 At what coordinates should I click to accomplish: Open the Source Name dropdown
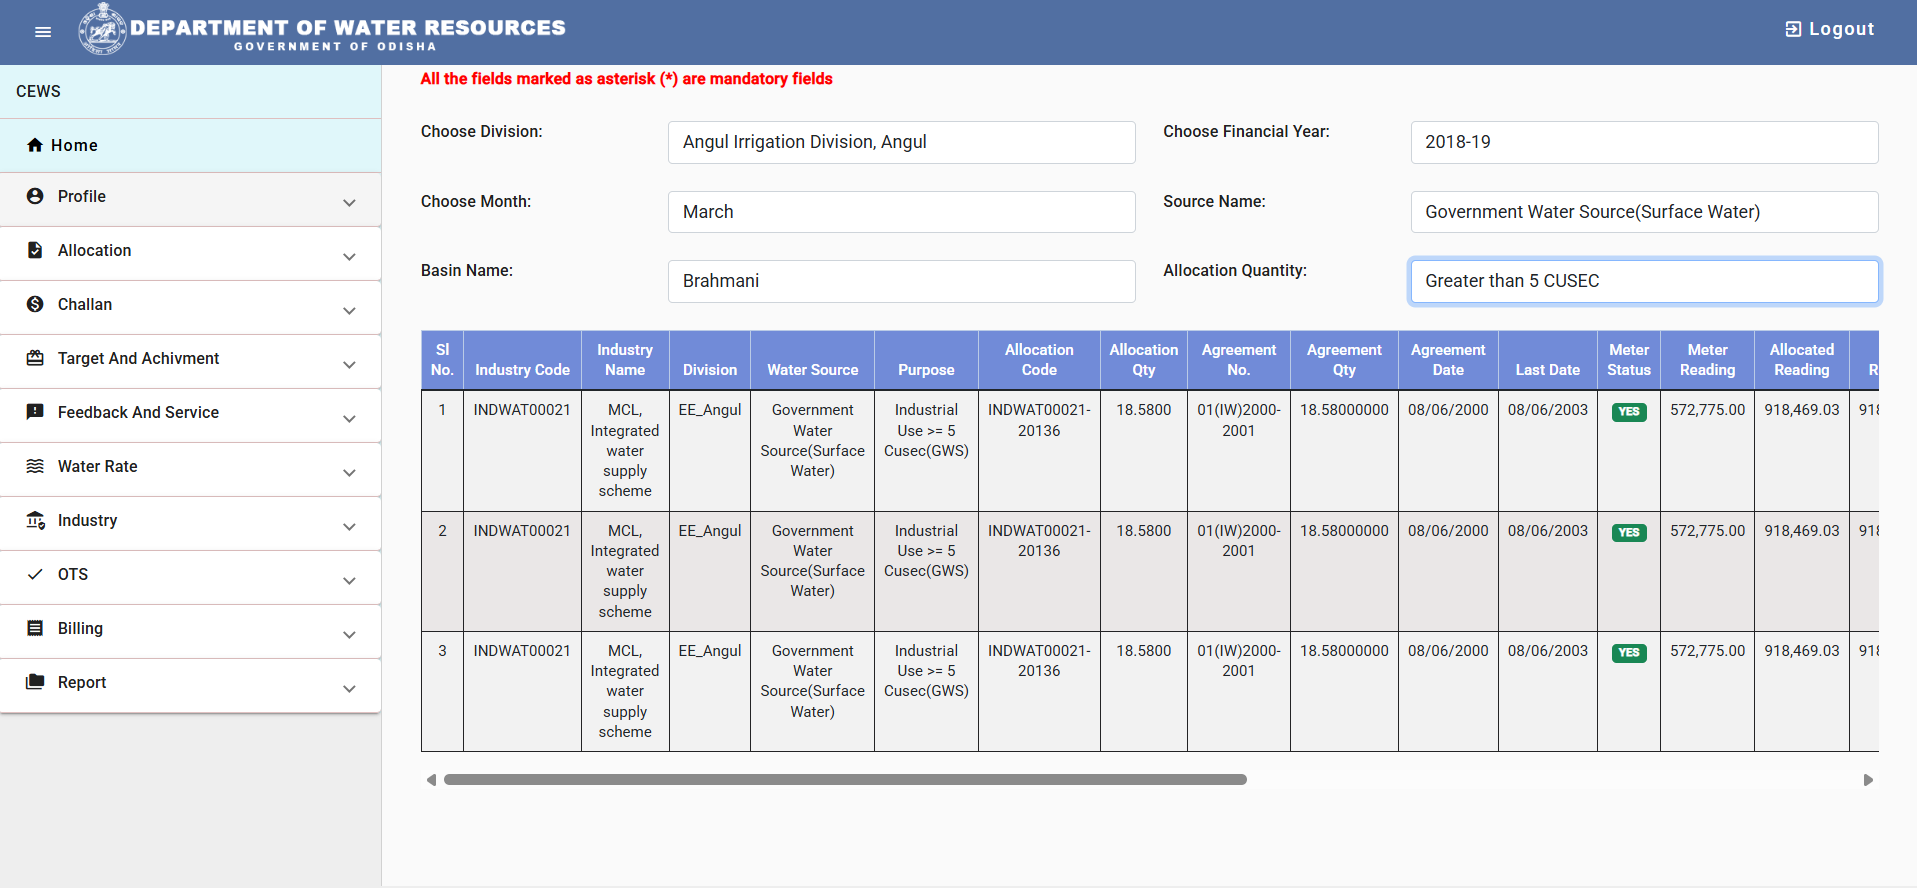[1644, 212]
